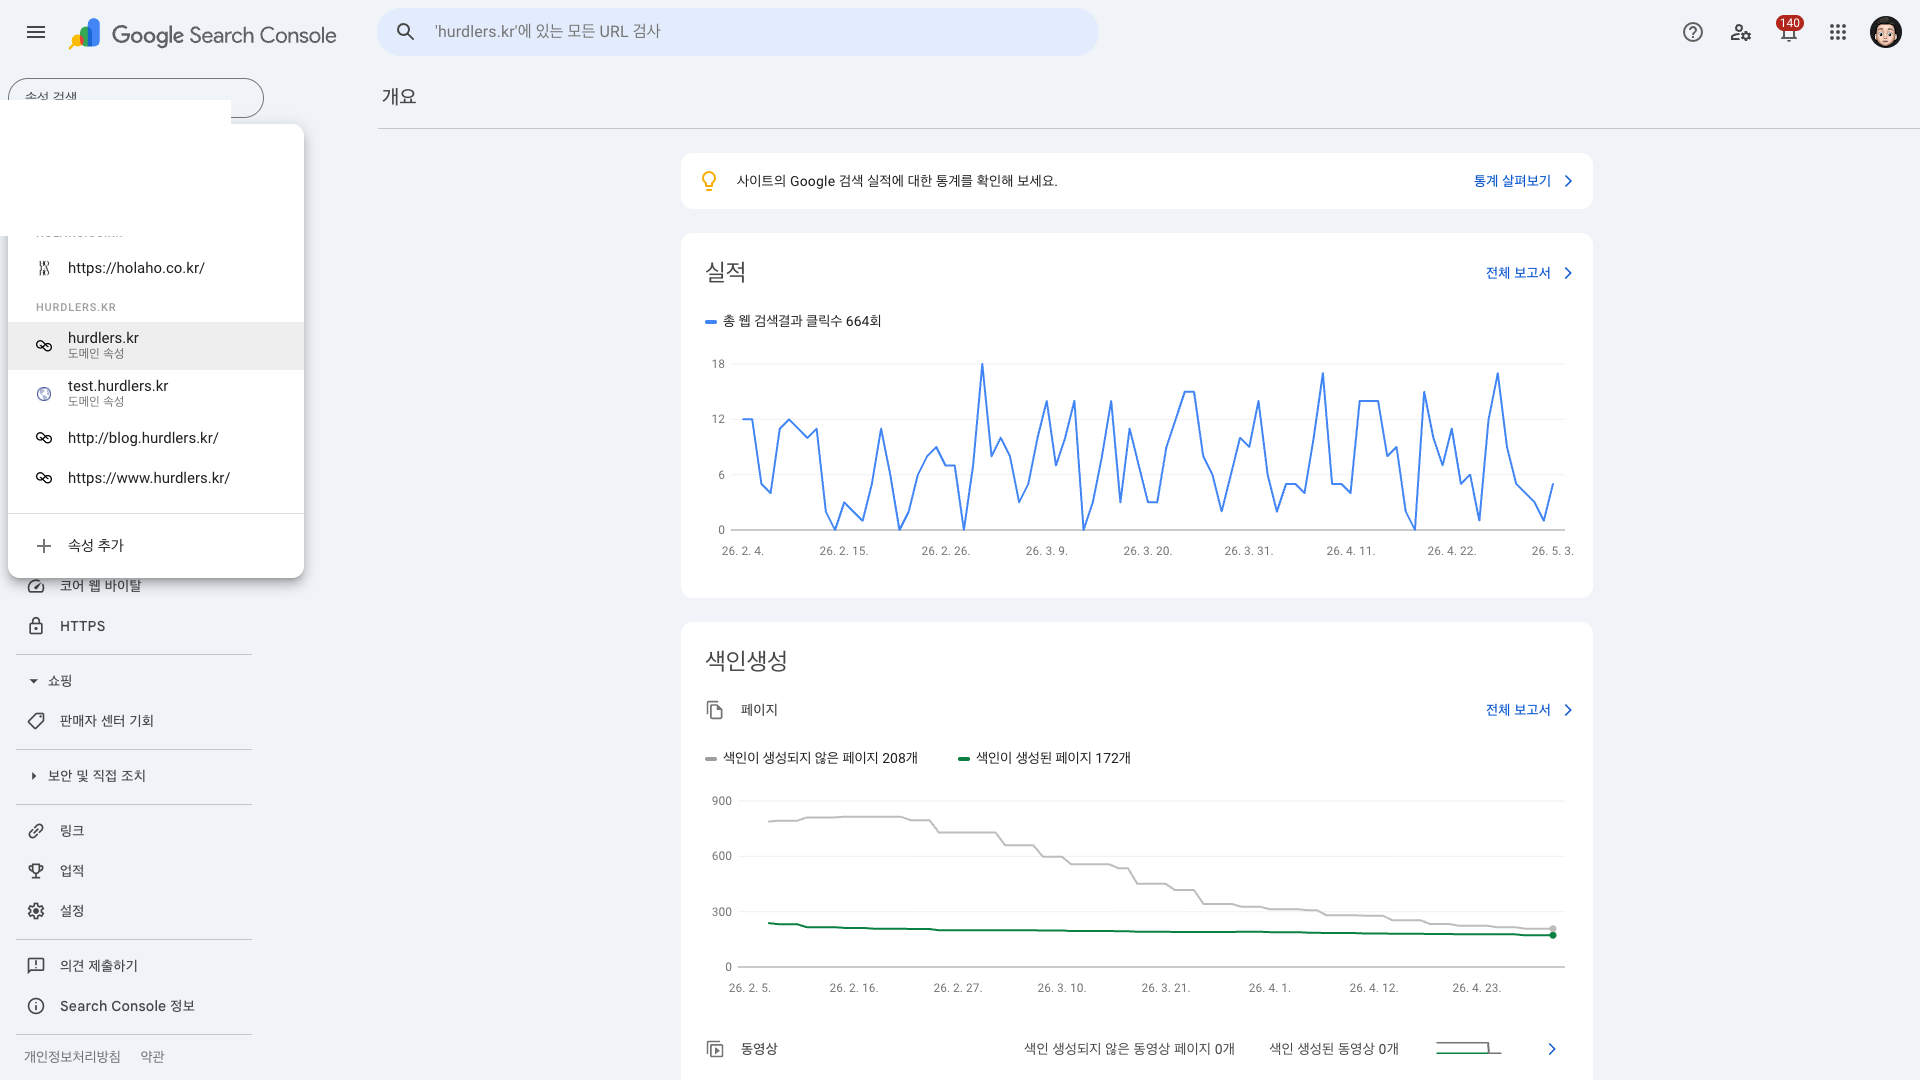Screen dimensions: 1920x1080
Task: Open 개인정보처리방침 link
Action: pos(72,1057)
